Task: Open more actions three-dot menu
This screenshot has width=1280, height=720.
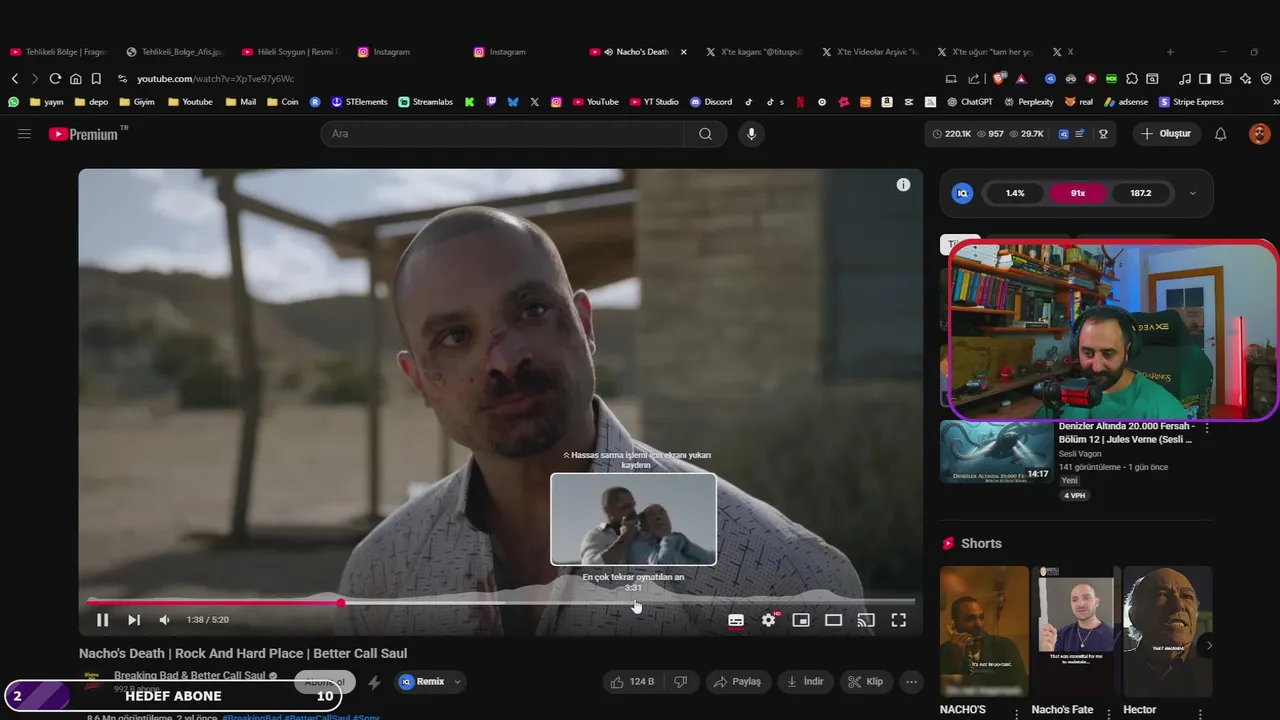Action: [911, 682]
